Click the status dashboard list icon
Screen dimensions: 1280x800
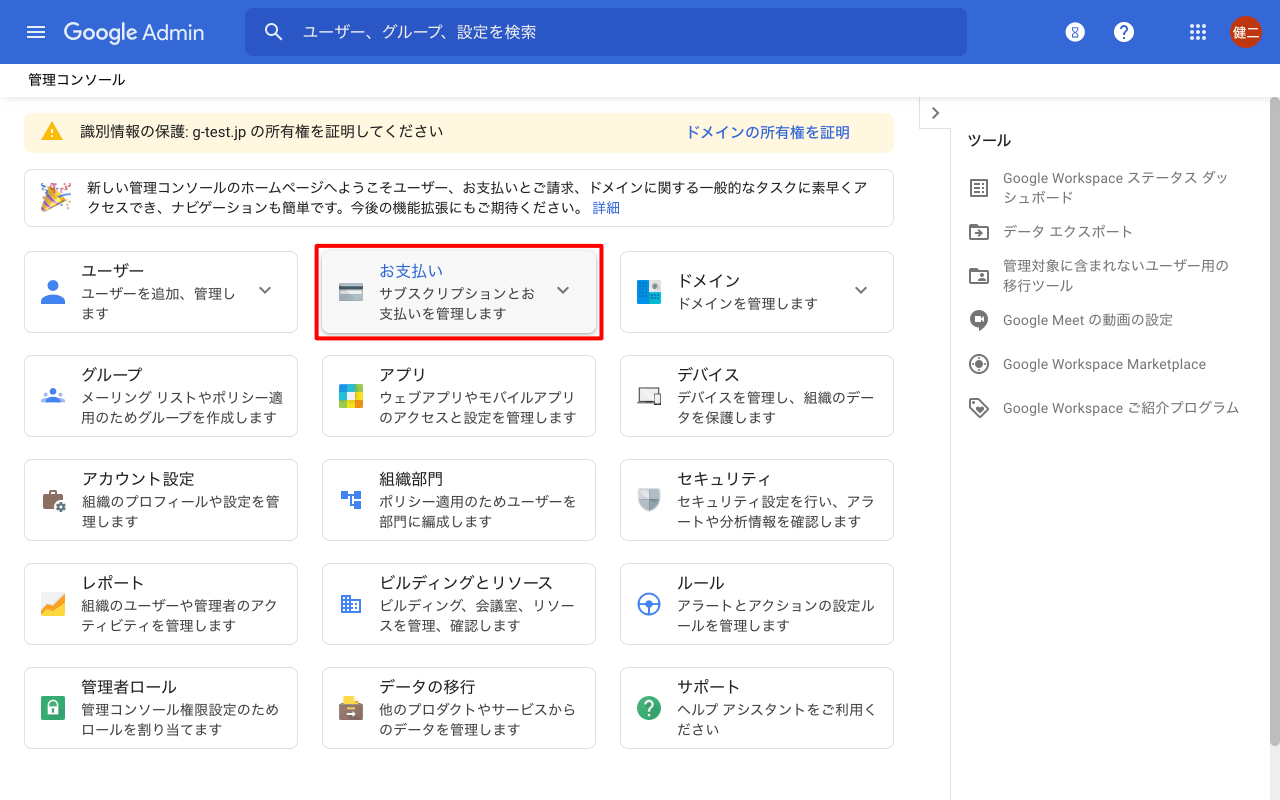[x=979, y=188]
